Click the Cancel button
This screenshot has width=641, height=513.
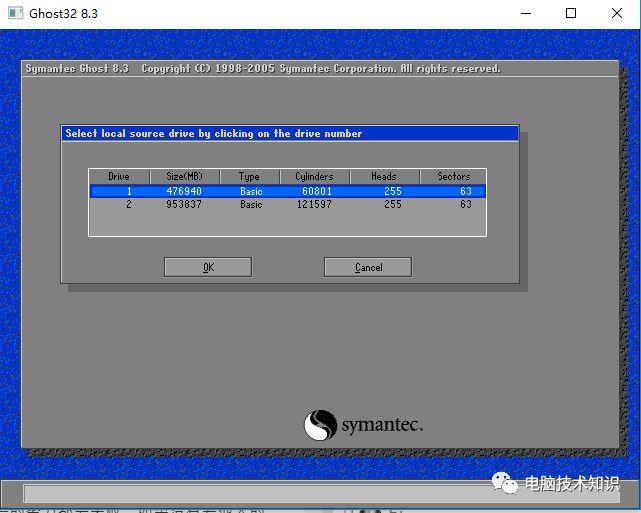pyautogui.click(x=368, y=267)
